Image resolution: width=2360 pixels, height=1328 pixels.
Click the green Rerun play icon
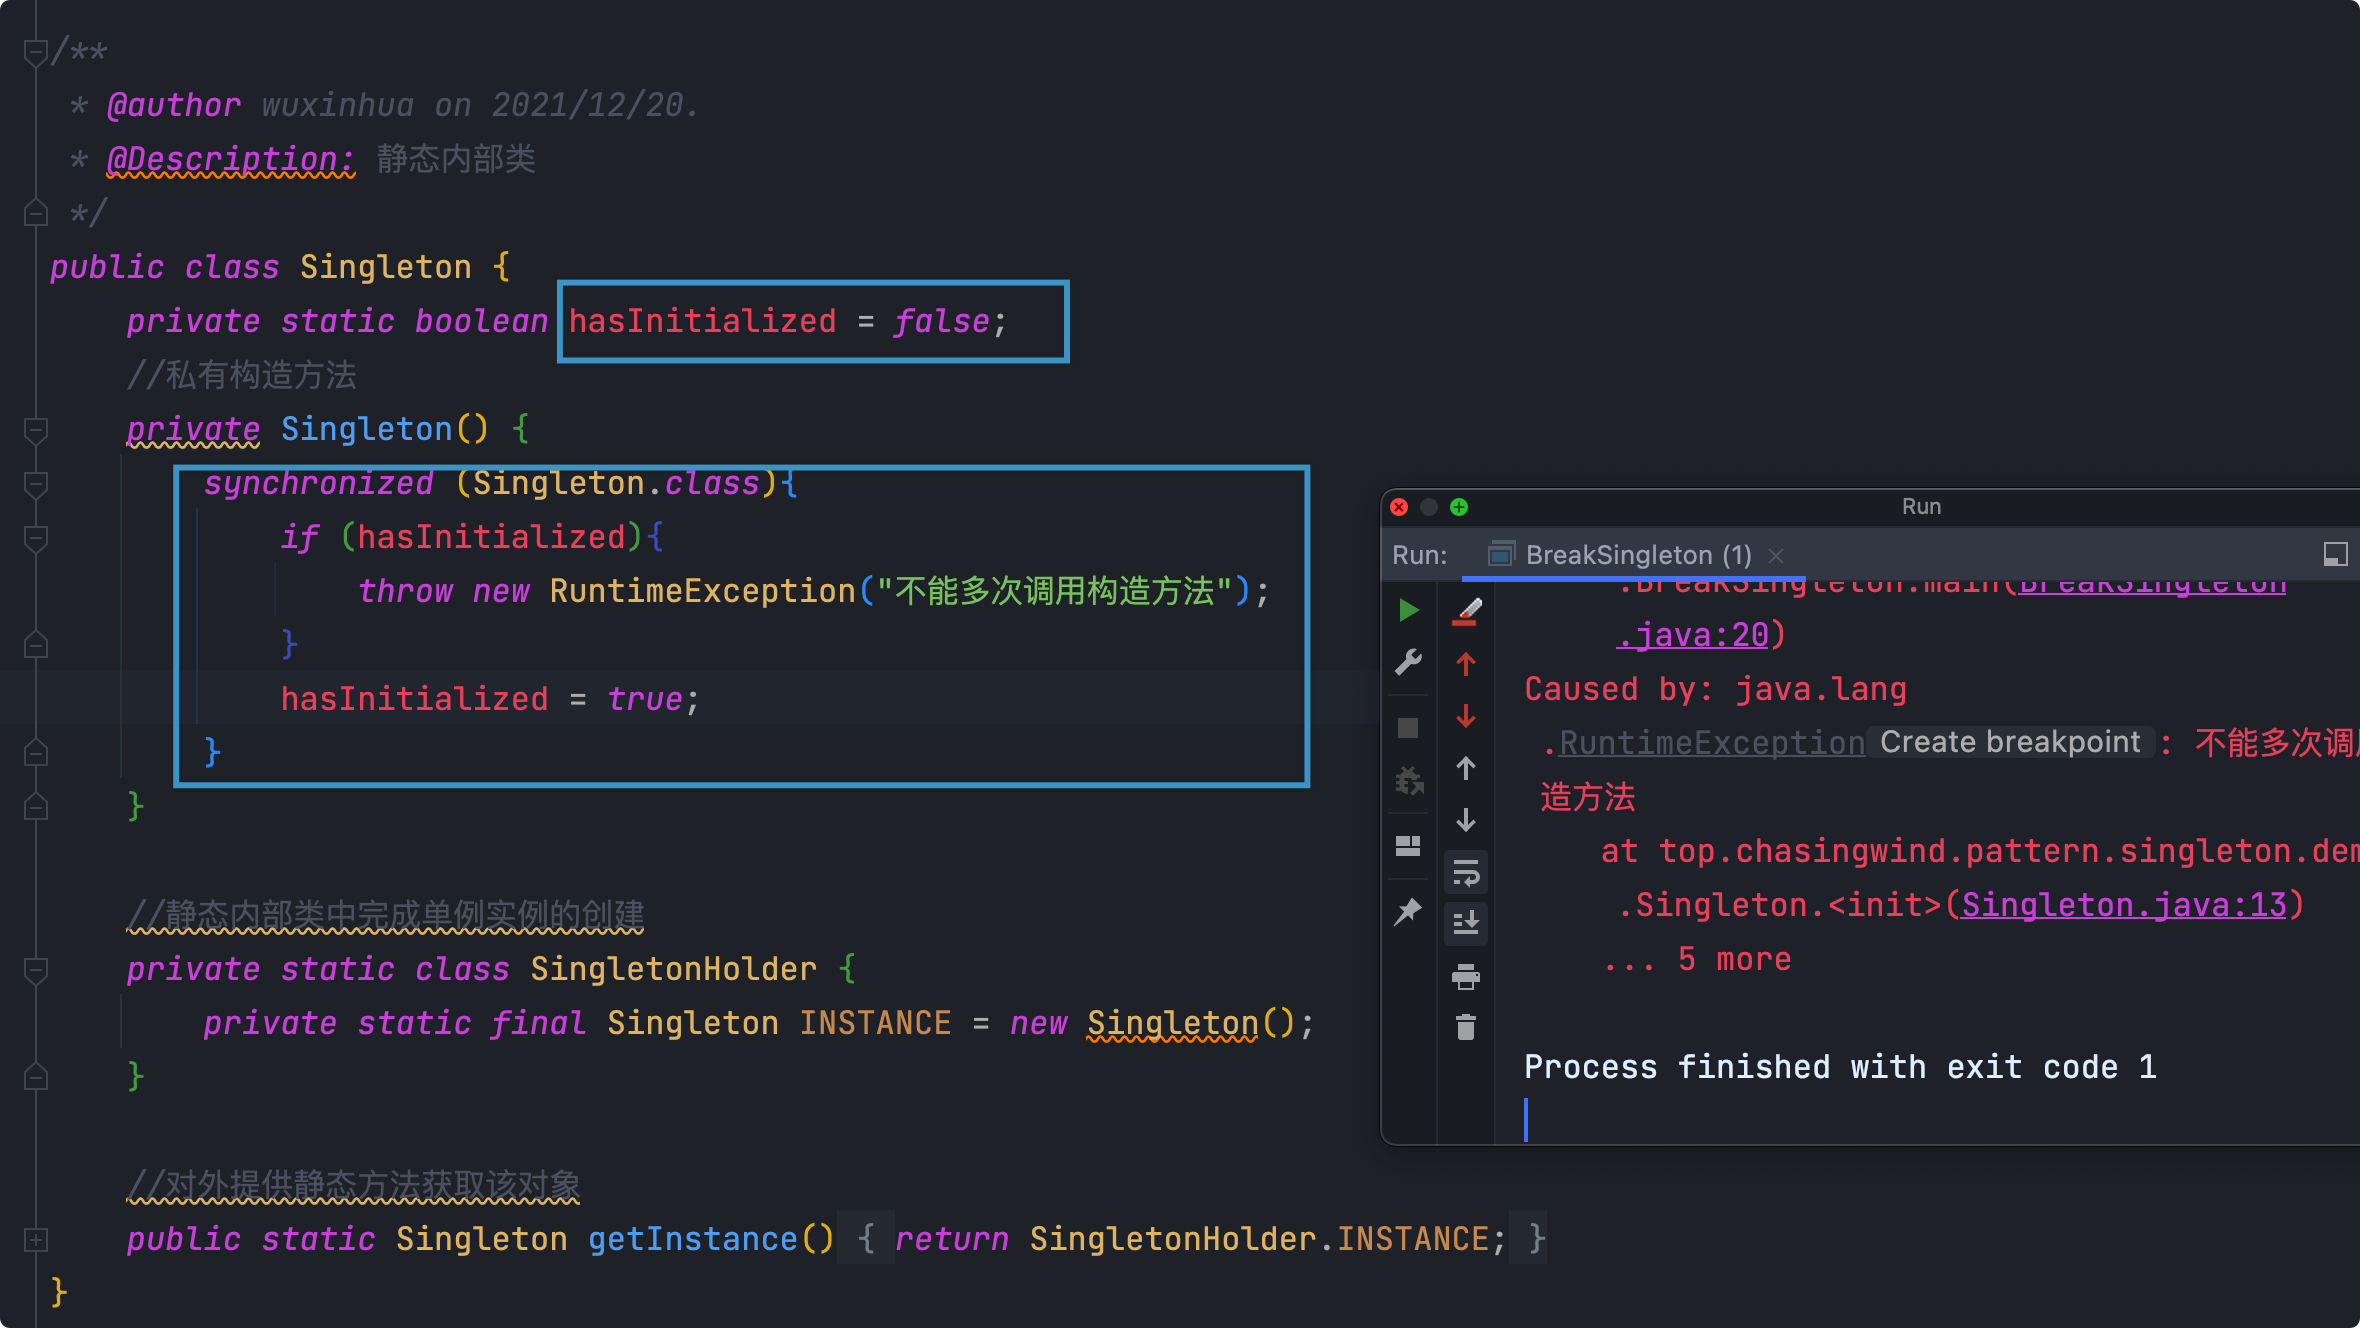1408,610
